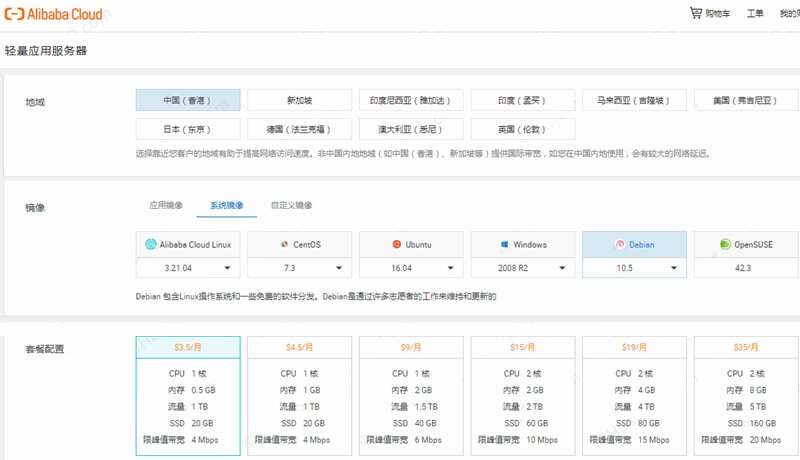Click the OpenSUSE logo icon

[x=725, y=244]
